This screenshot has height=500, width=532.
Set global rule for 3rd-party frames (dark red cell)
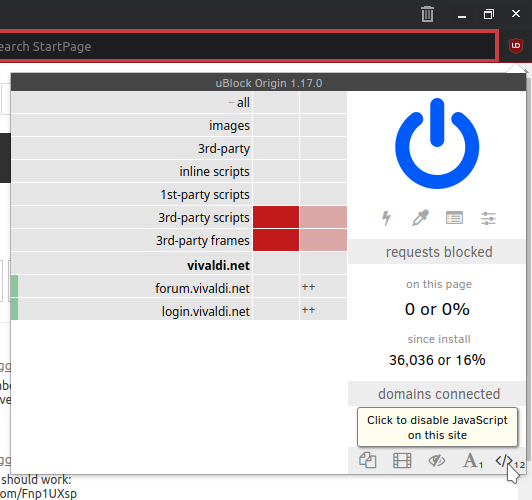point(276,240)
